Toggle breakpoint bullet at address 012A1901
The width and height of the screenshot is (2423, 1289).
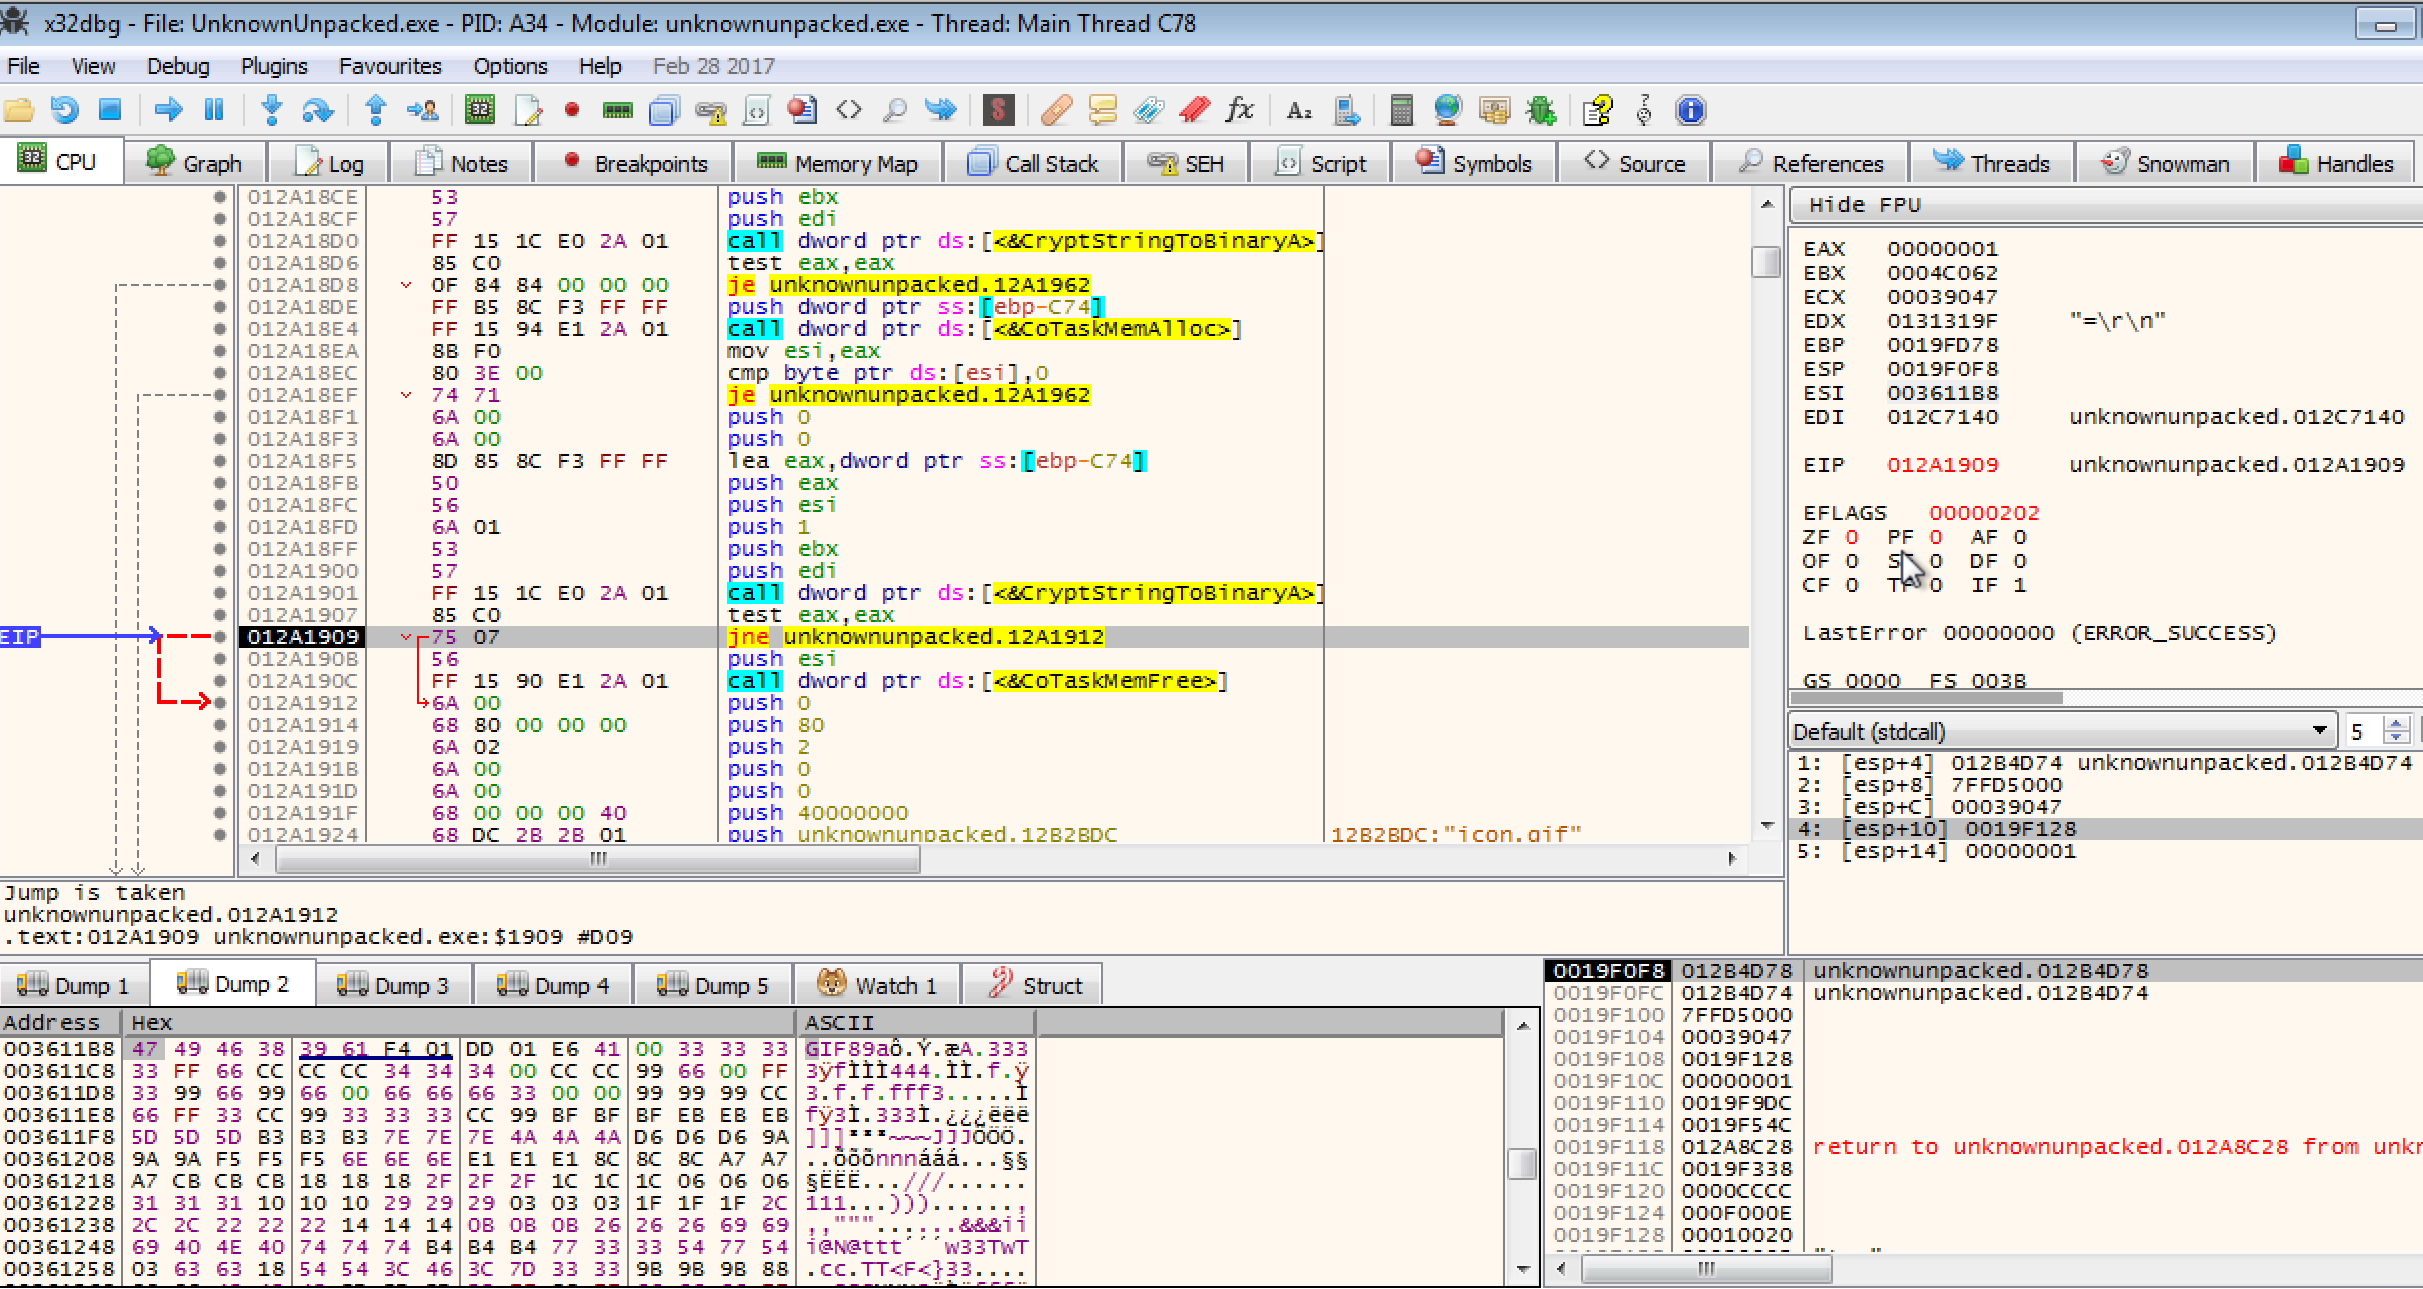coord(220,593)
